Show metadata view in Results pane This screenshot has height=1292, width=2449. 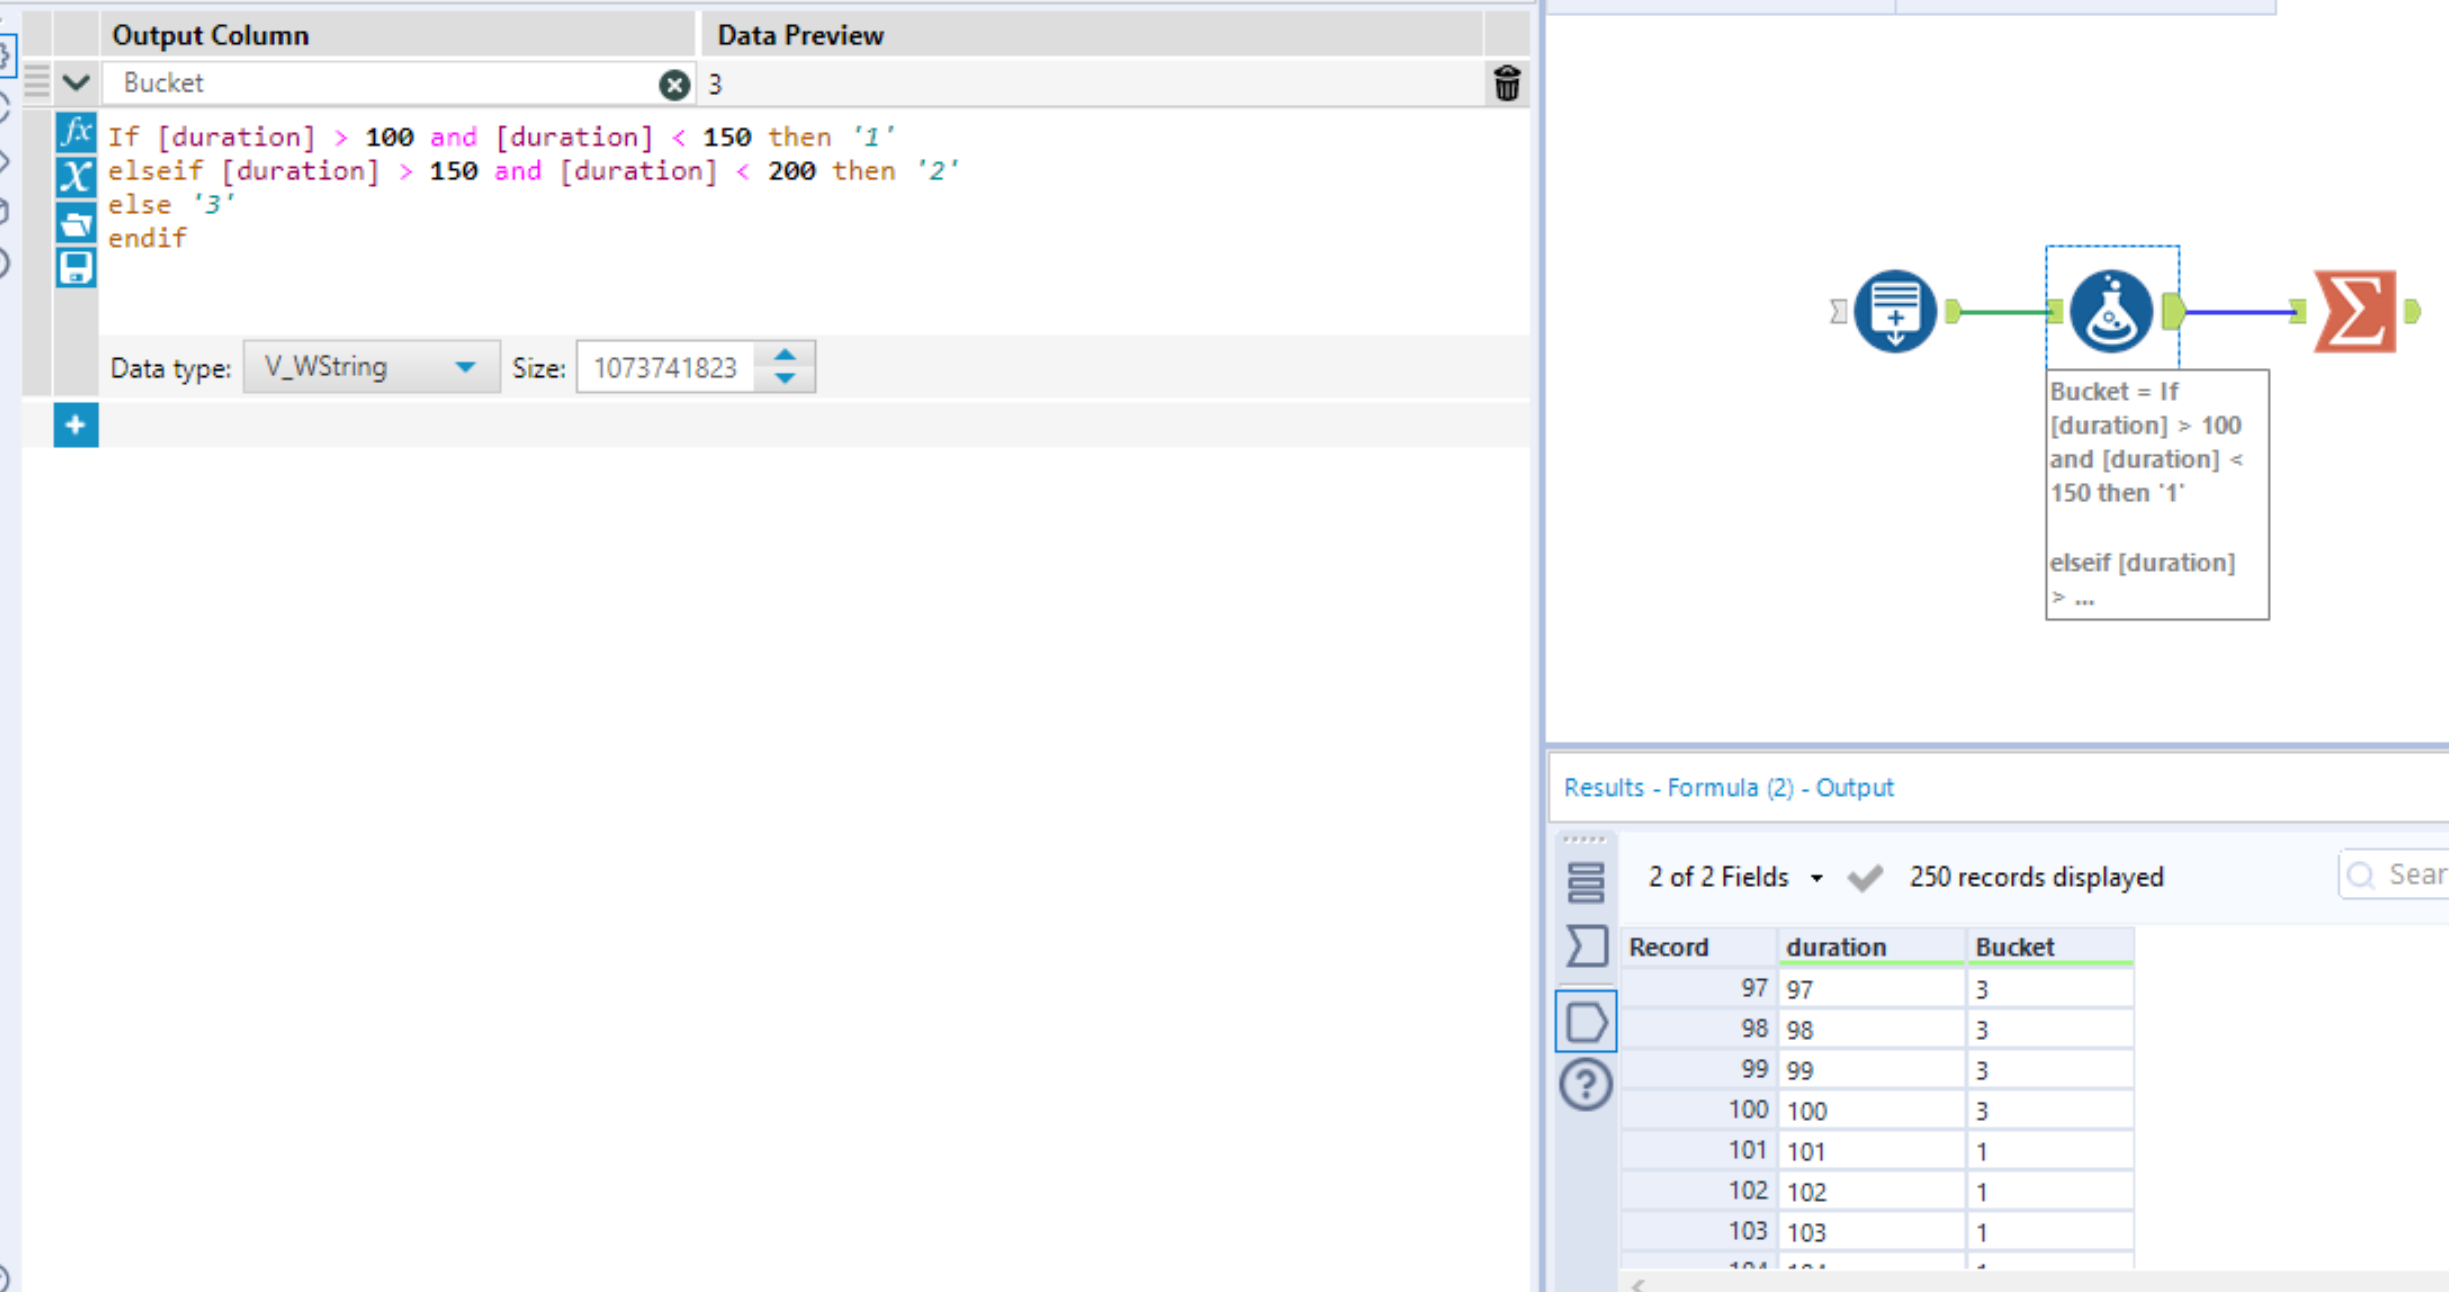(1586, 881)
